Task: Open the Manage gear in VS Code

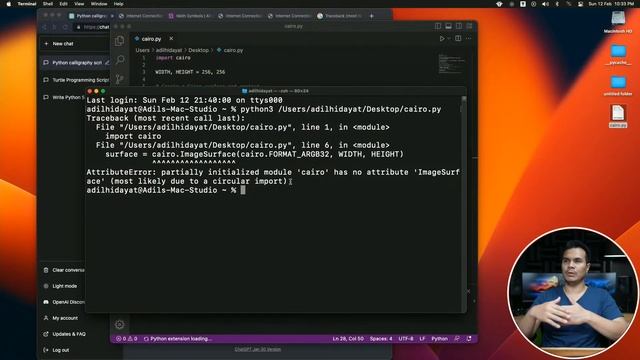Action: pyautogui.click(x=119, y=324)
